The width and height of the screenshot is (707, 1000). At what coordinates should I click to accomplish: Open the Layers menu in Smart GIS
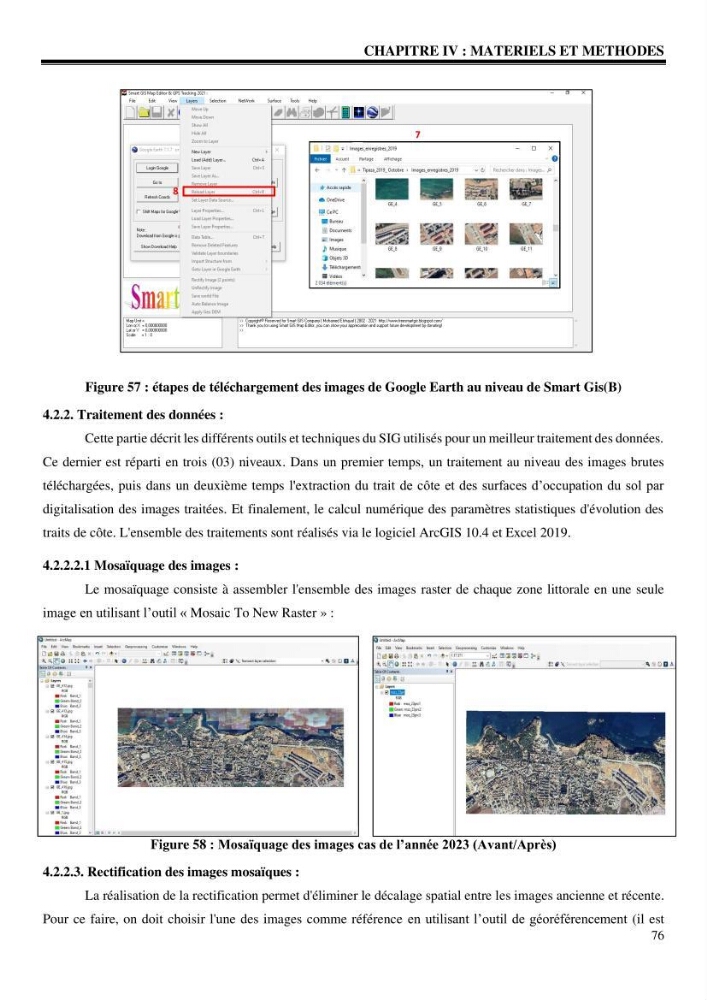(x=192, y=101)
